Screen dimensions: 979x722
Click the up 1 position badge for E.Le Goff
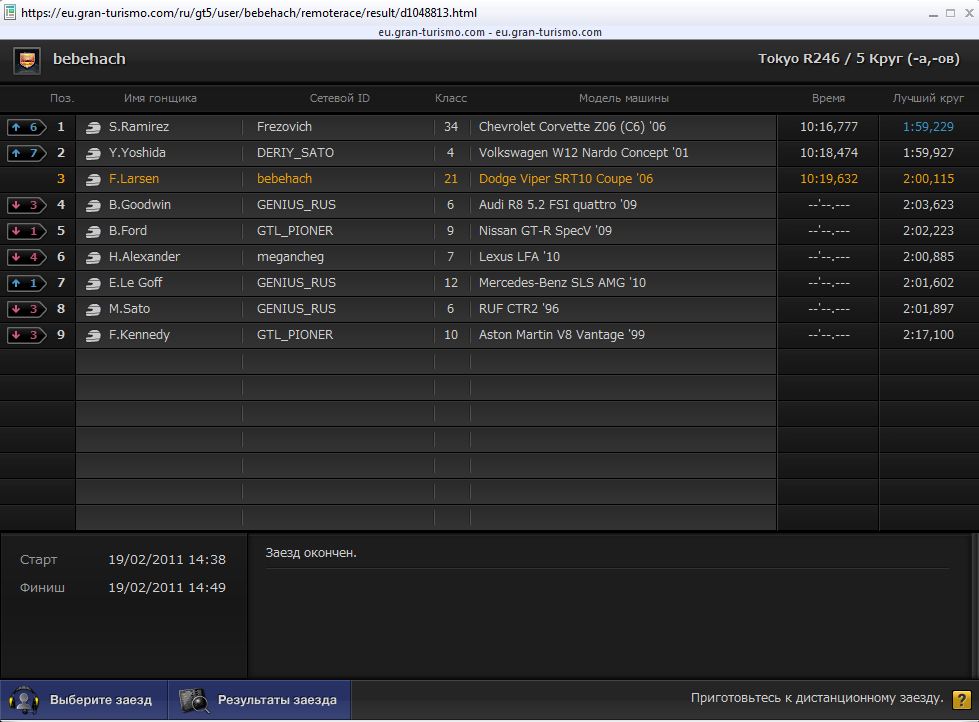tap(26, 283)
